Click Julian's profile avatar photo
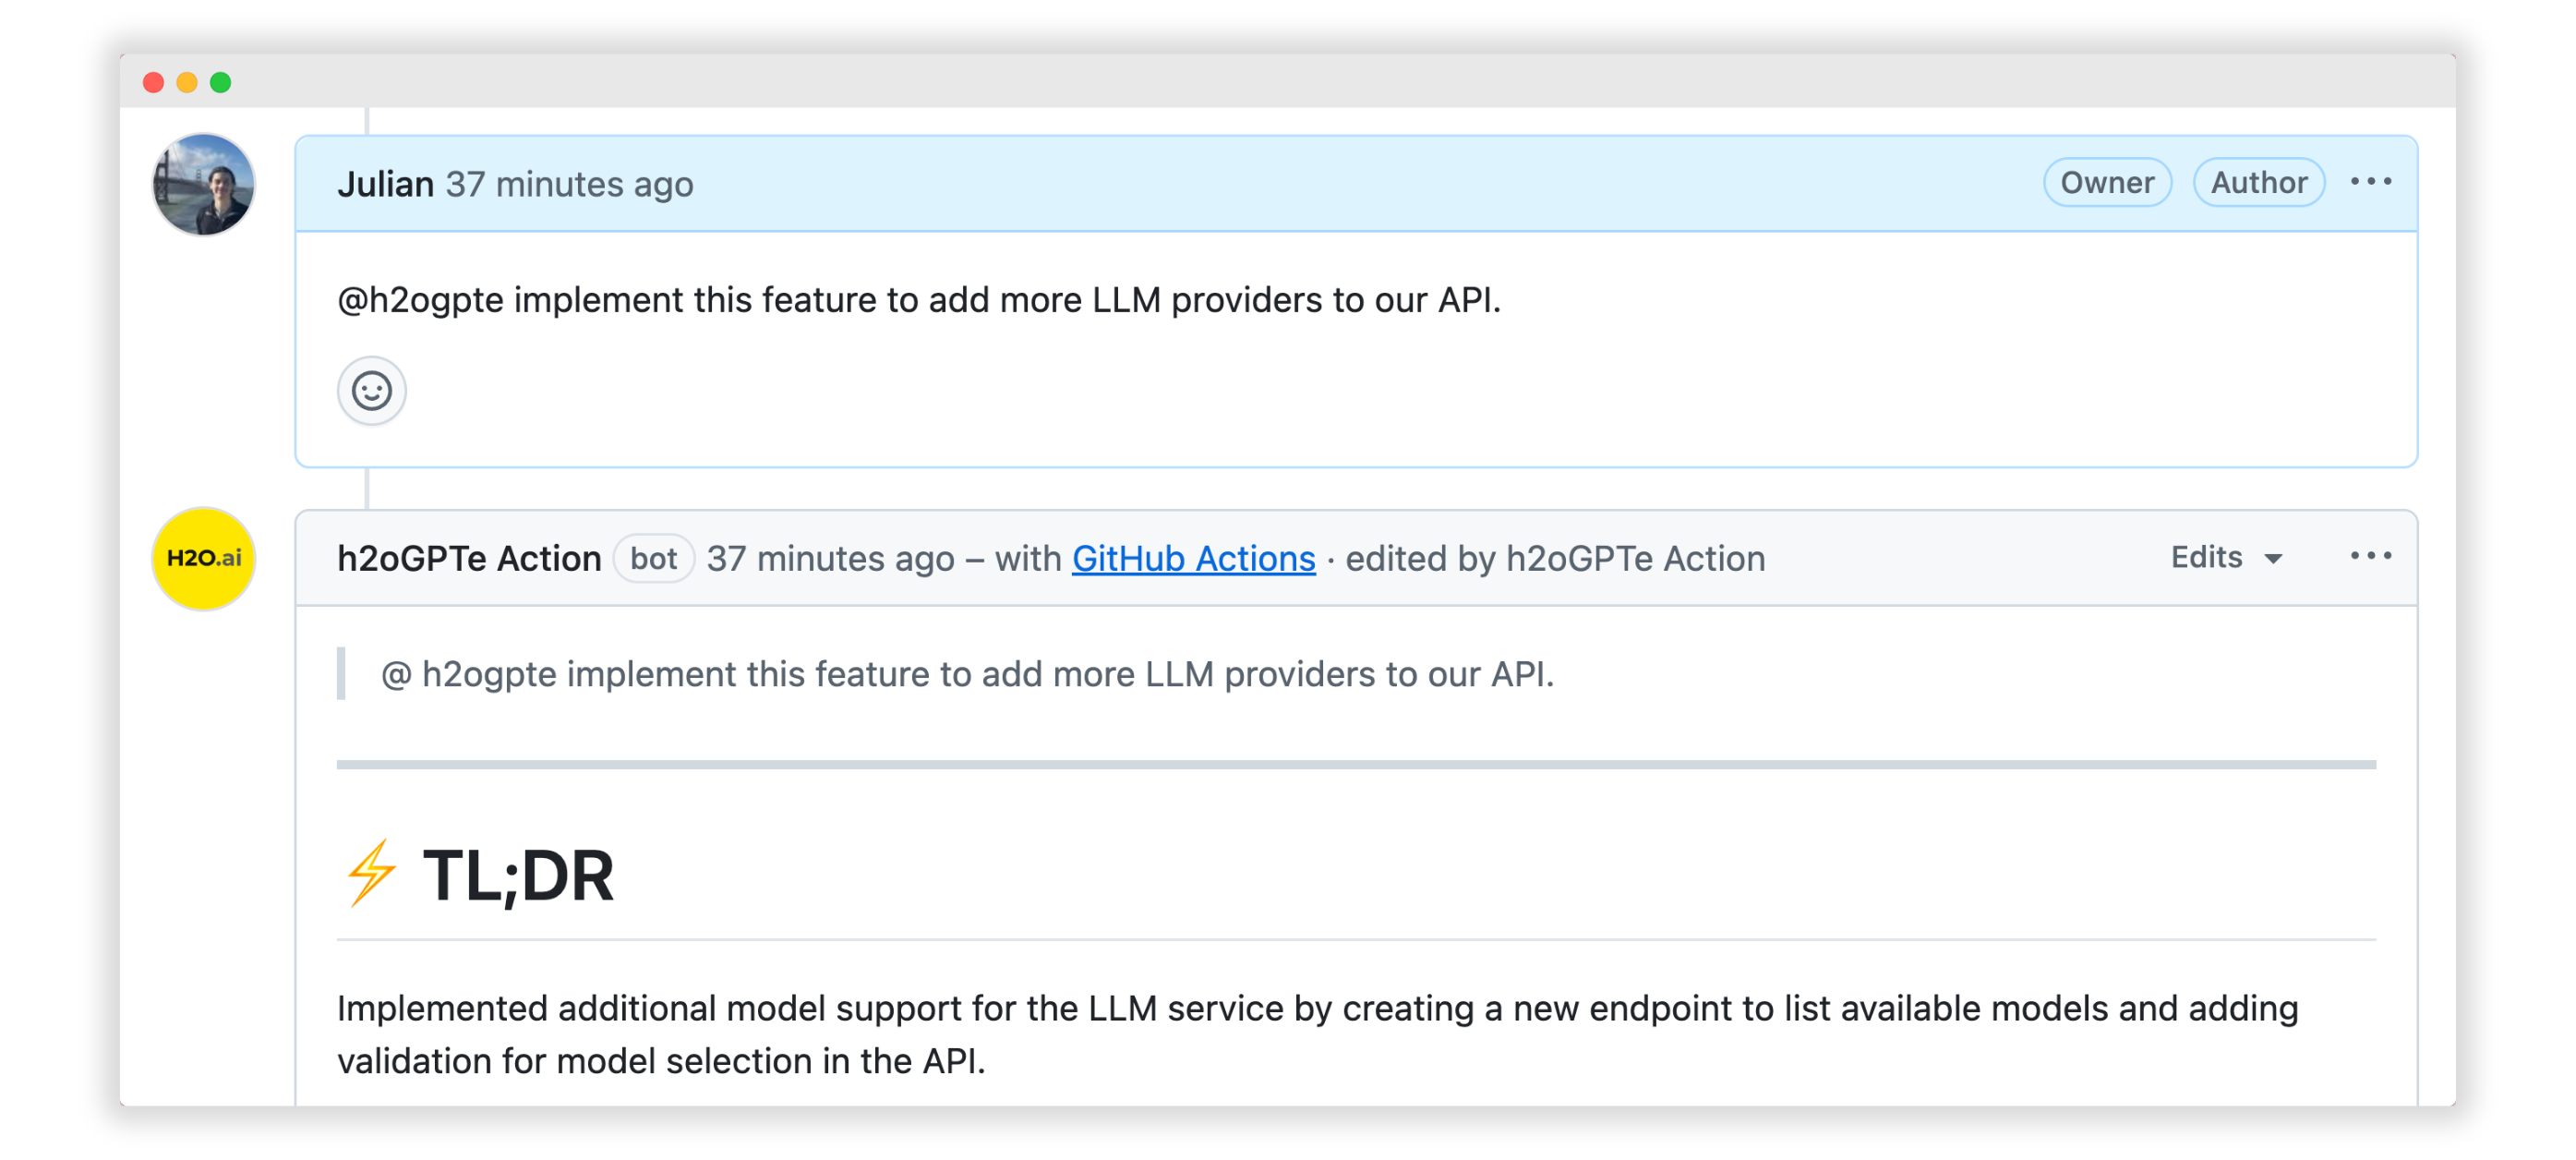This screenshot has width=2576, height=1160. pyautogui.click(x=203, y=185)
